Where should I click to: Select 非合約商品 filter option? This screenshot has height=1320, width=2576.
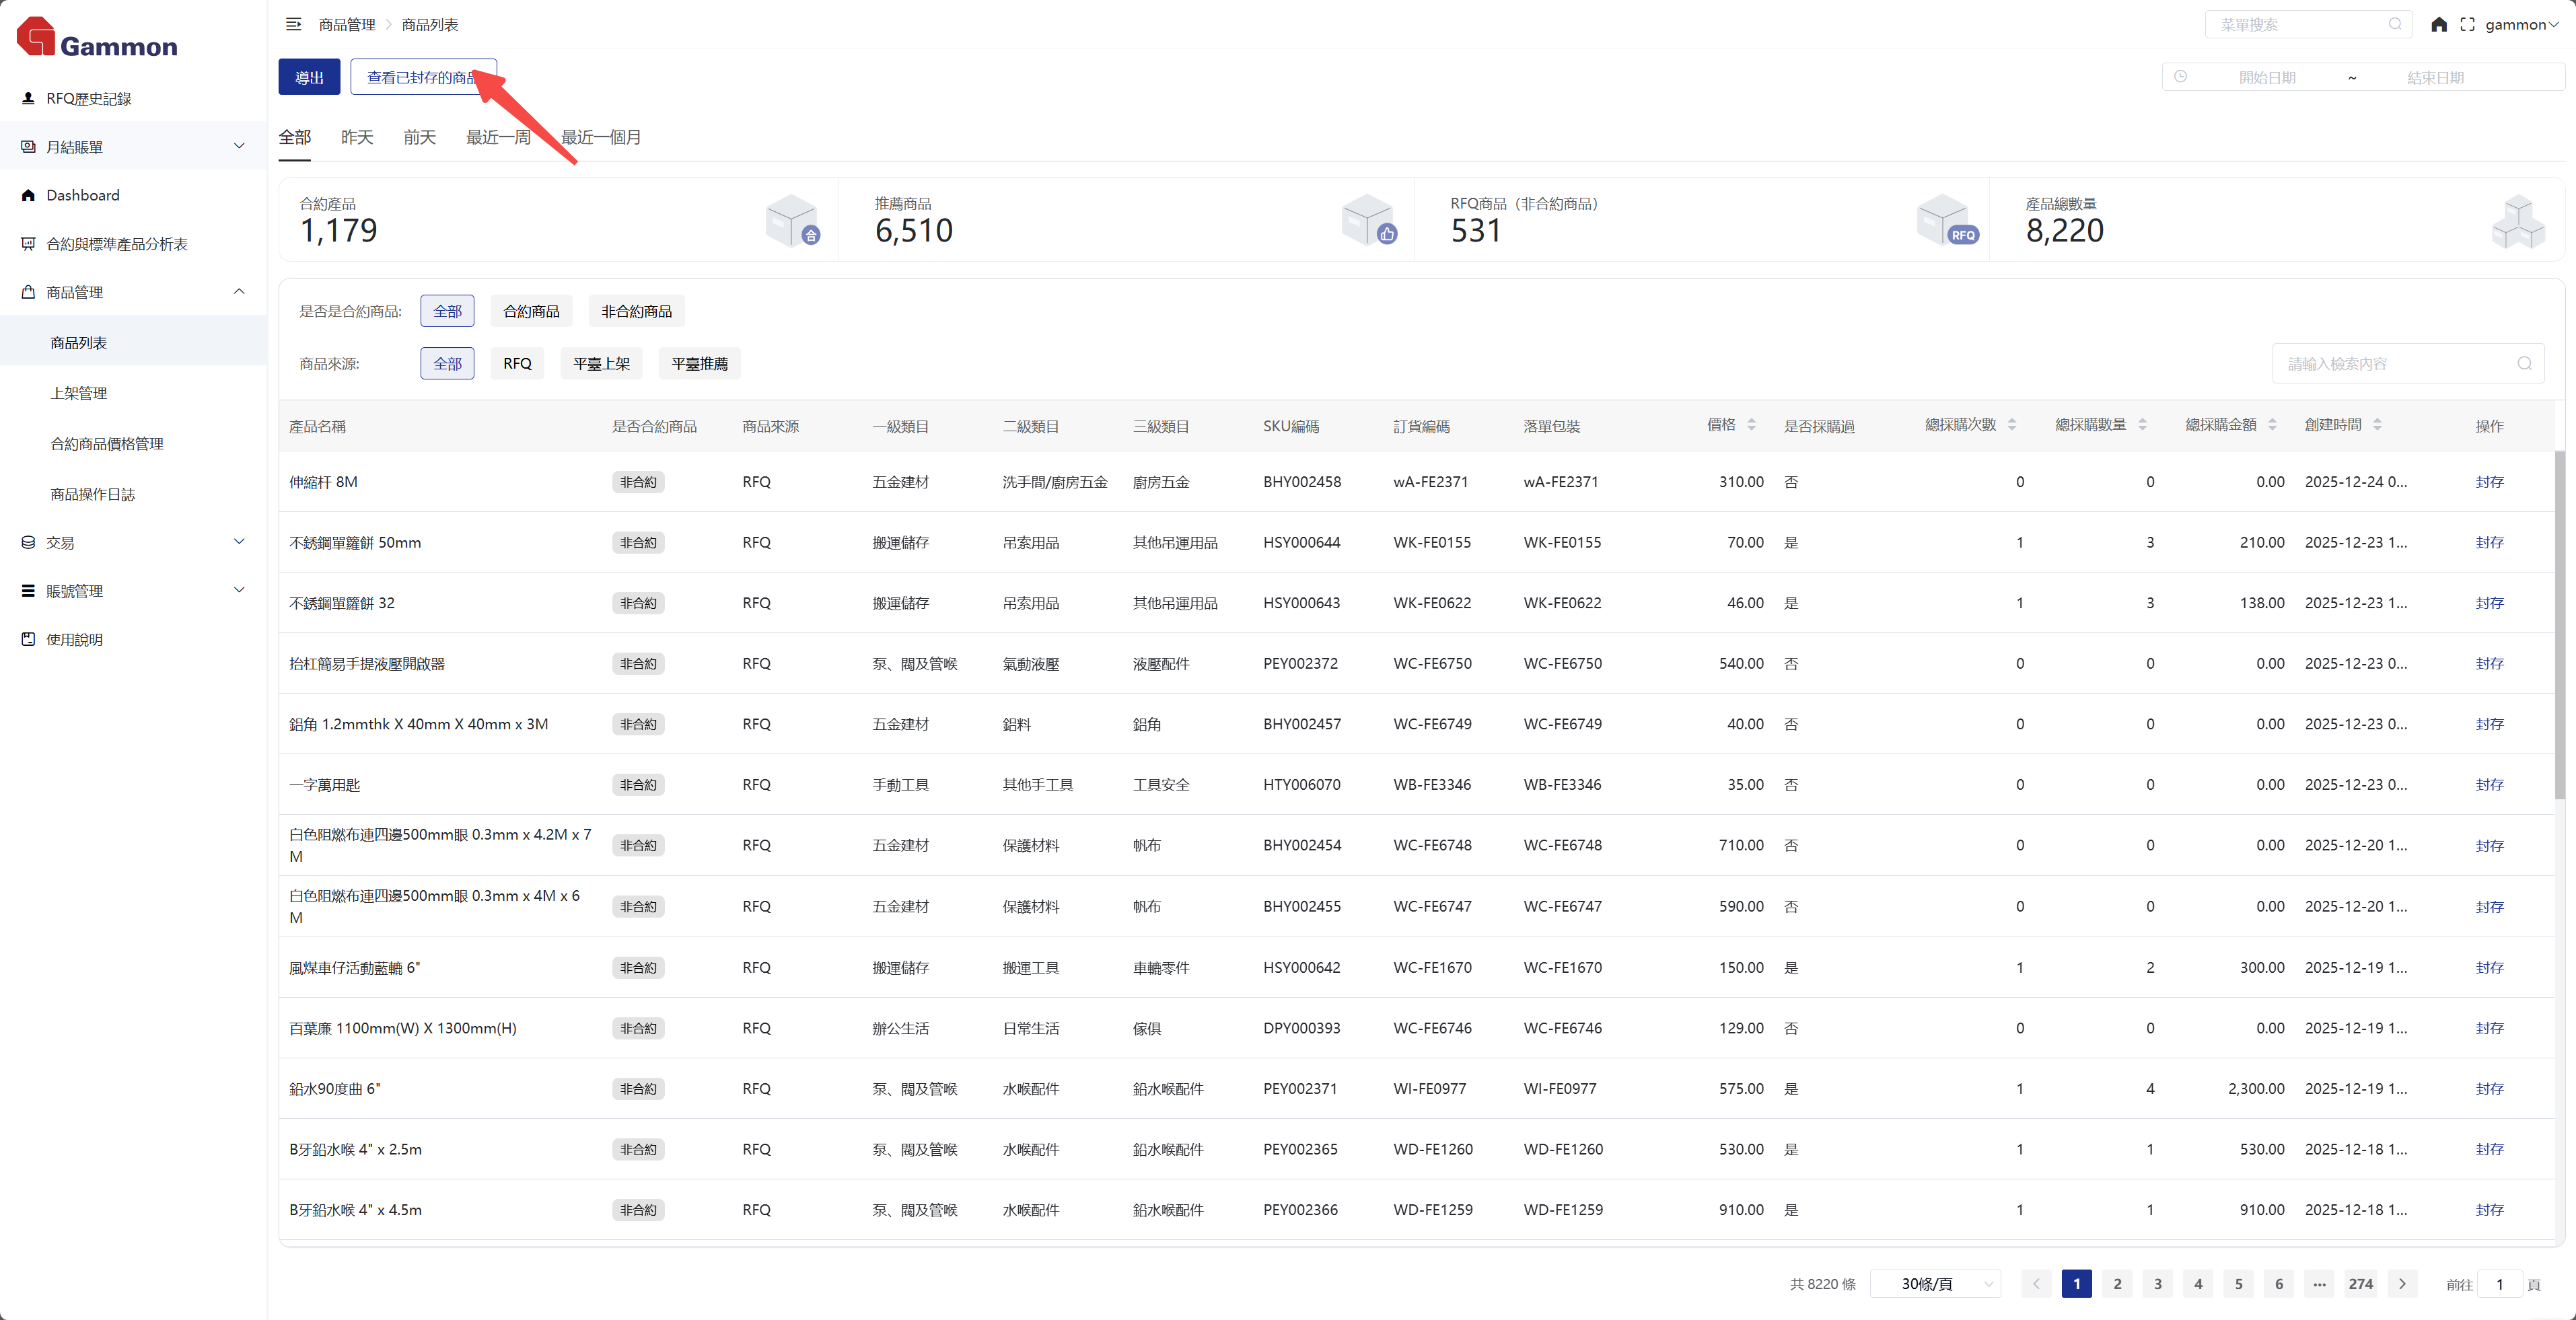[636, 311]
